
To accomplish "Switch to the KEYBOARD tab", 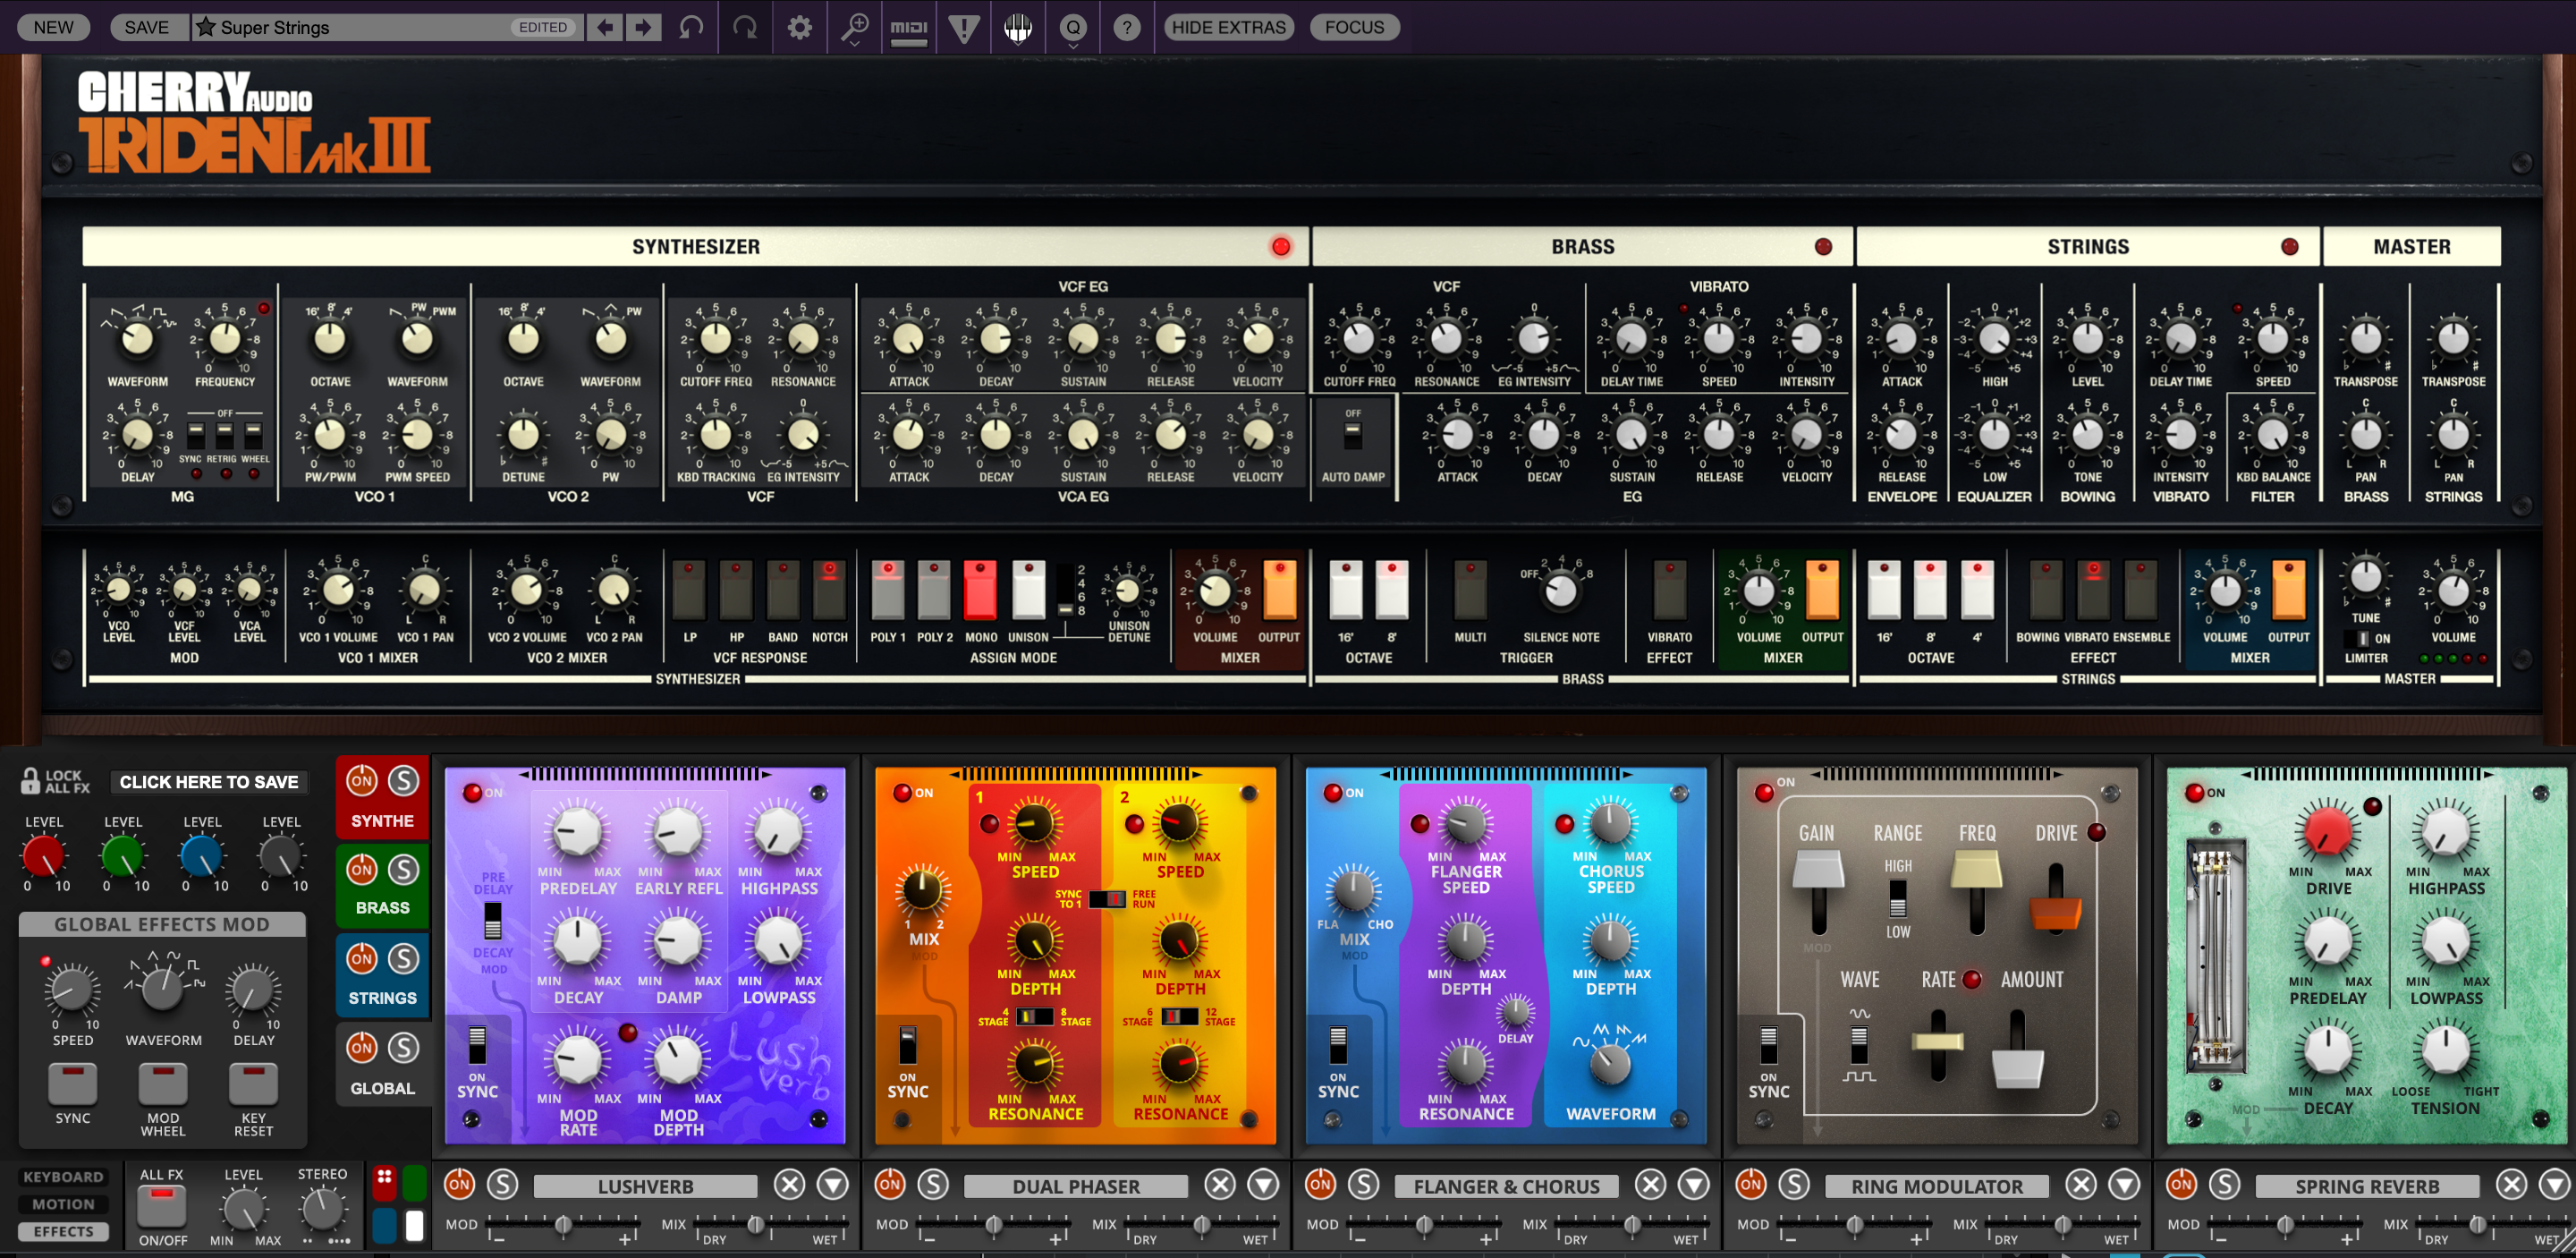I will [x=63, y=1177].
